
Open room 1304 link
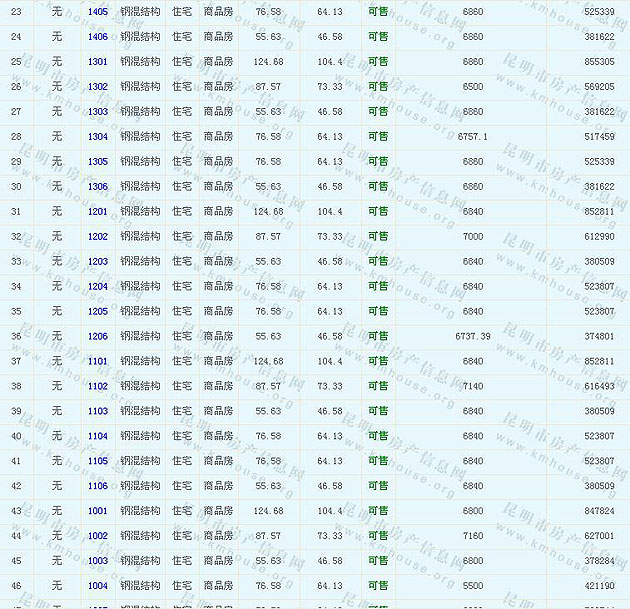coord(97,136)
